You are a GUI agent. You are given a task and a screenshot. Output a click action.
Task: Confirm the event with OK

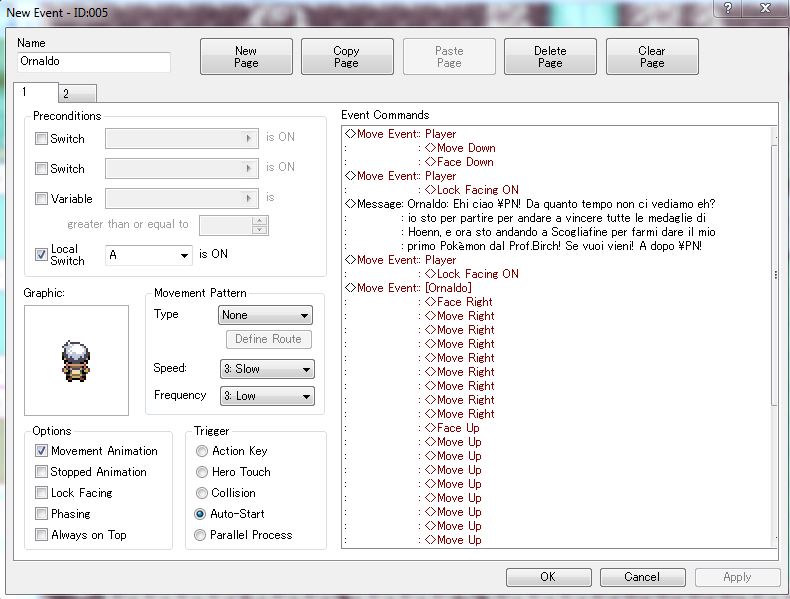[x=547, y=577]
